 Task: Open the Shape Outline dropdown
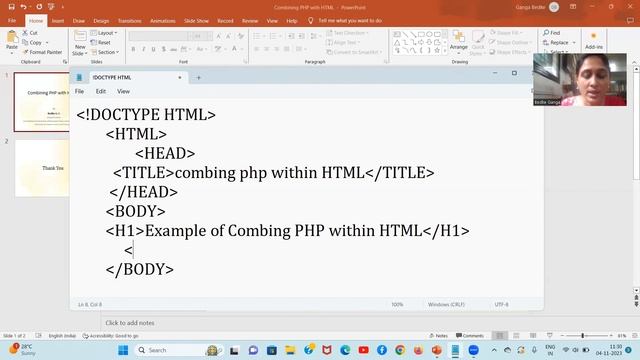click(509, 42)
